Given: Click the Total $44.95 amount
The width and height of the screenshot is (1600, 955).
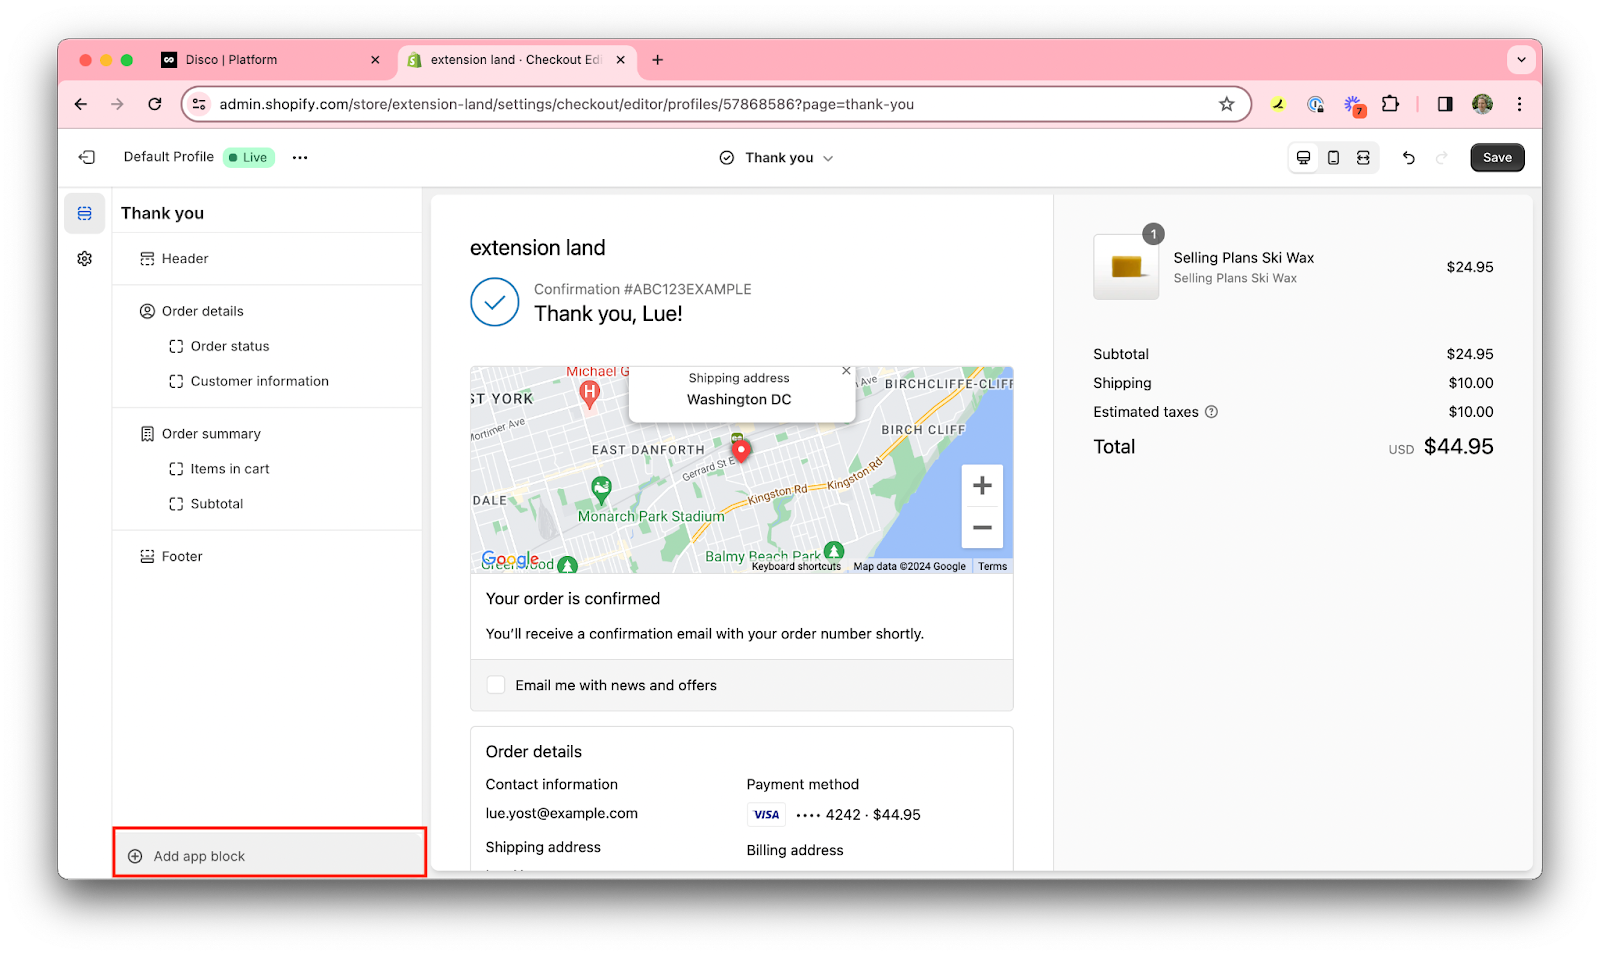Looking at the screenshot, I should pyautogui.click(x=1458, y=447).
